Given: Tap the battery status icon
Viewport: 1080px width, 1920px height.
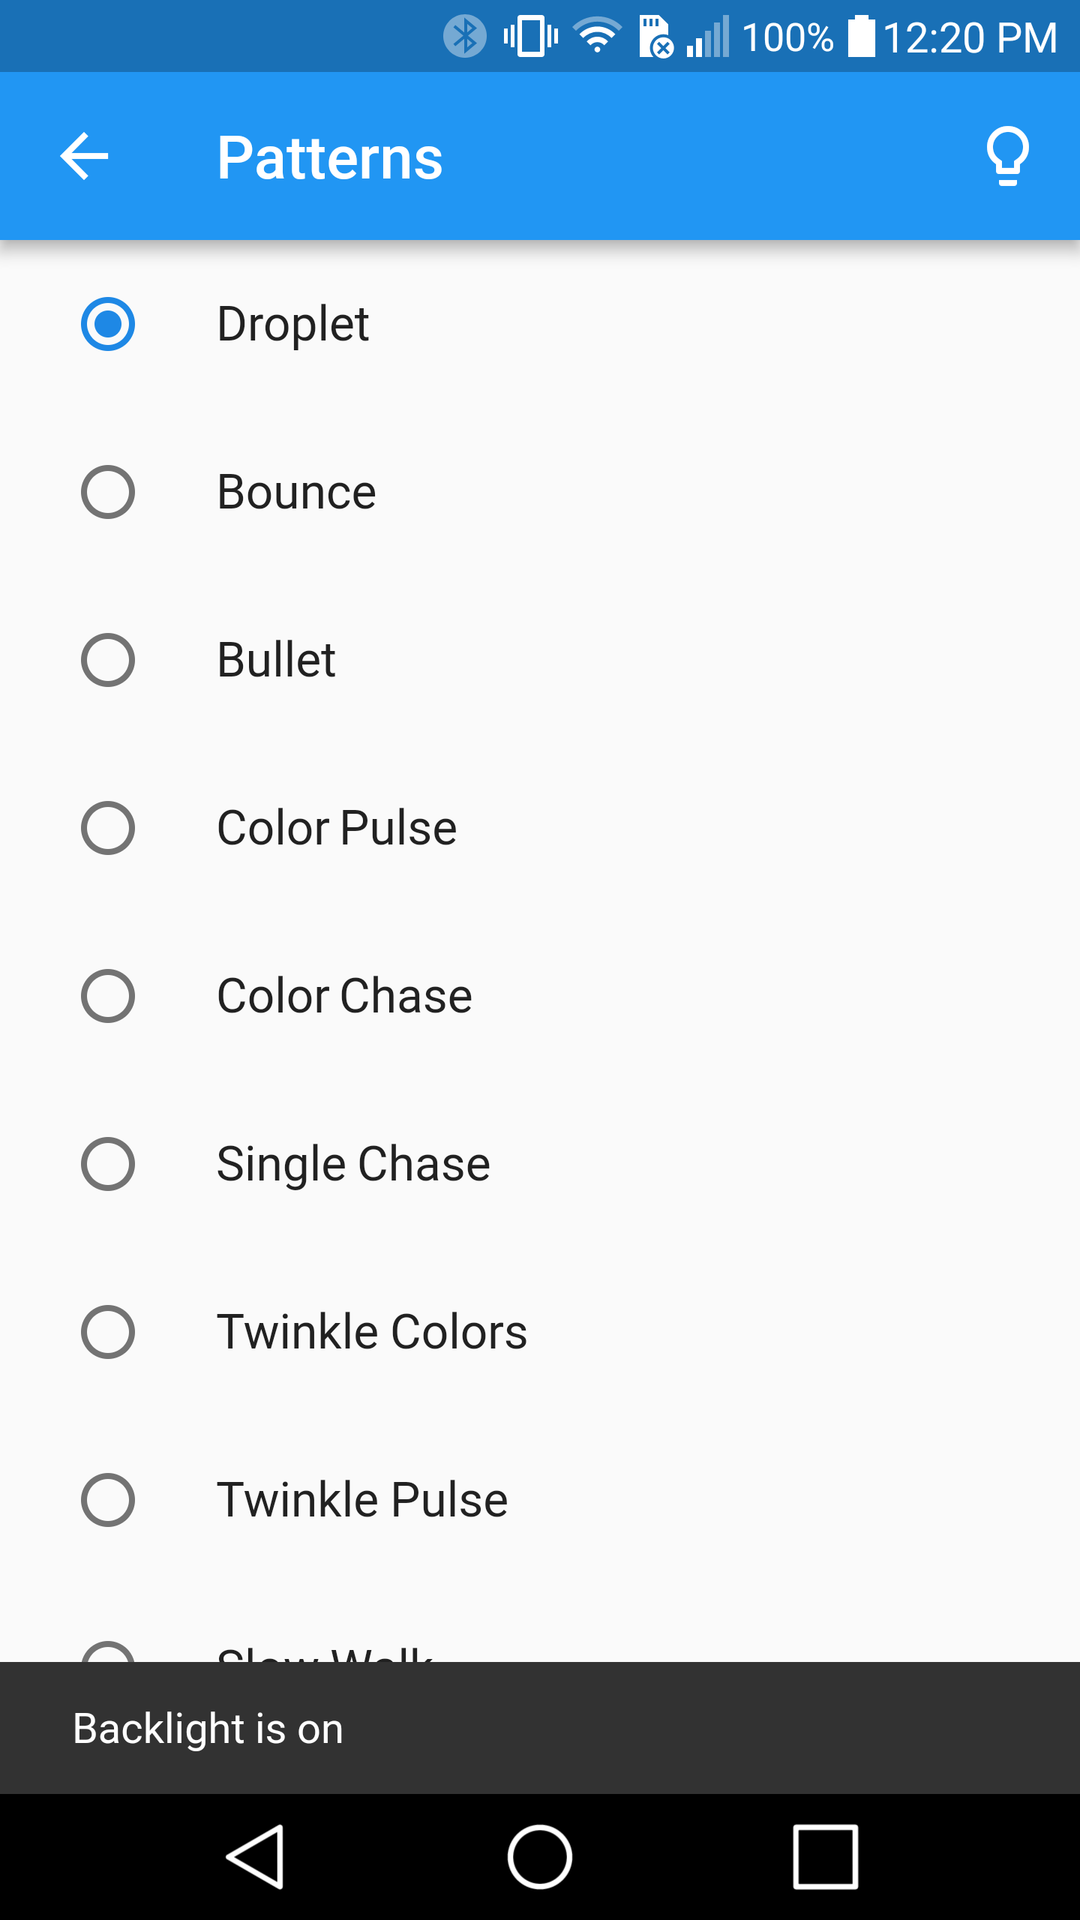Looking at the screenshot, I should pos(861,37).
